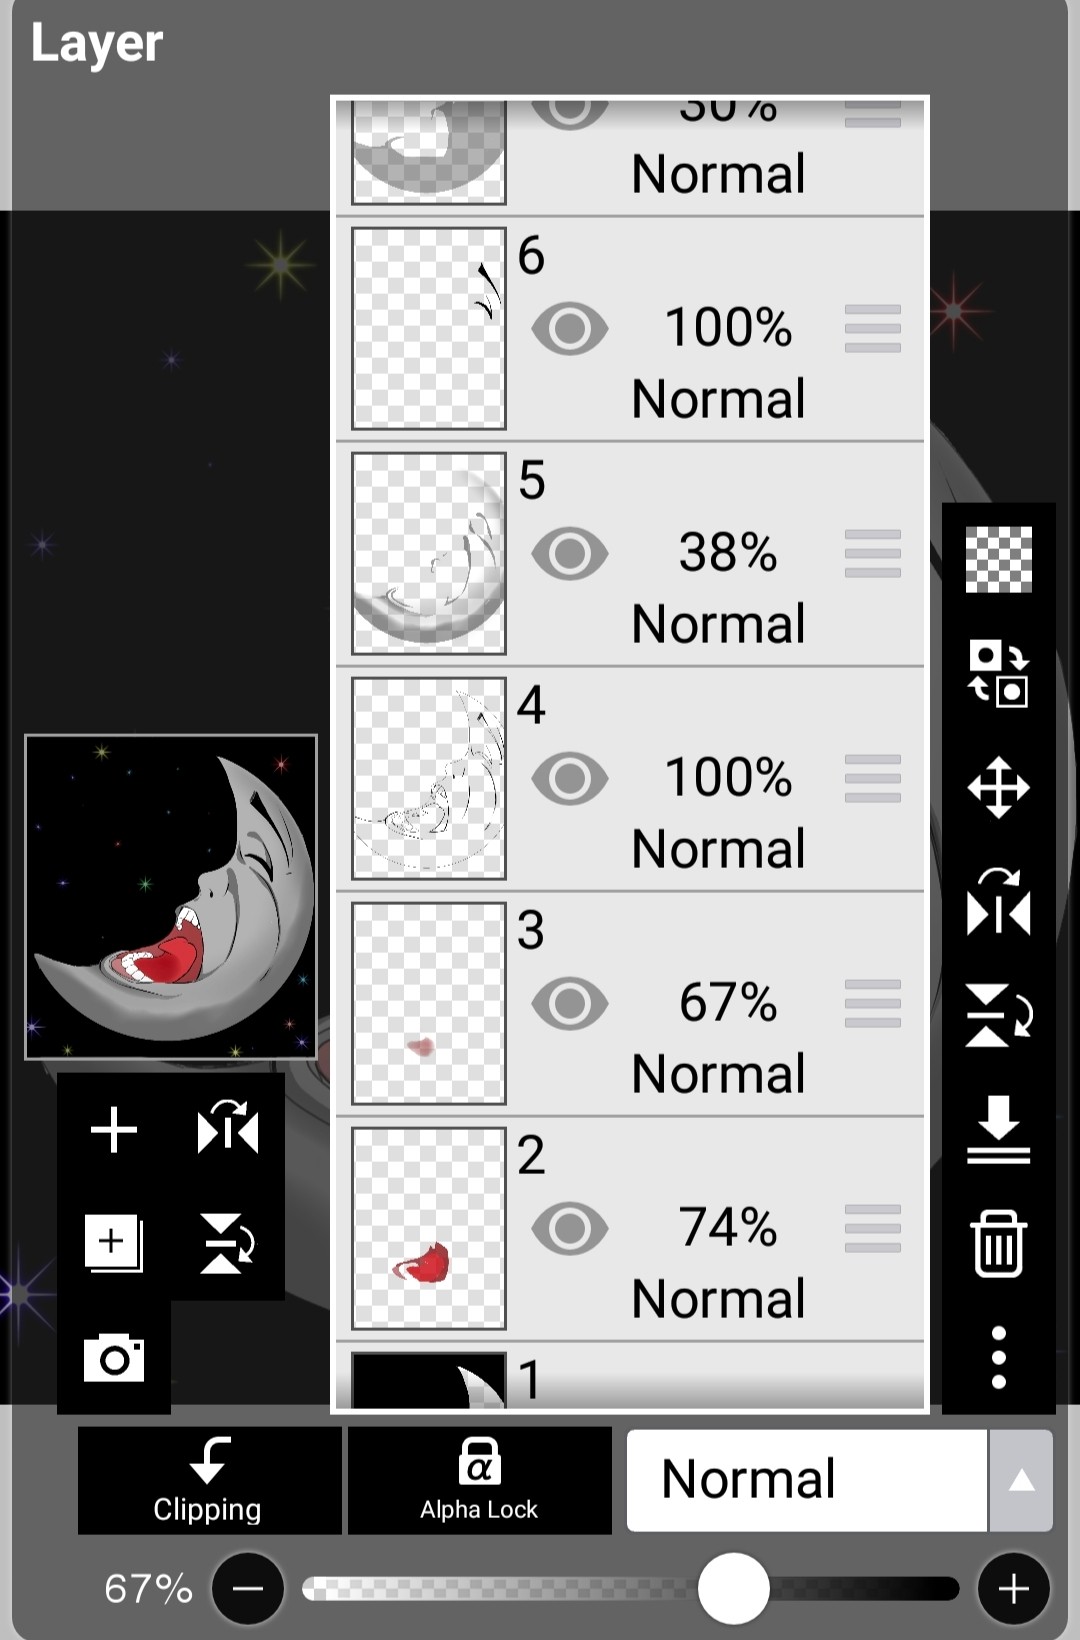Hide layer 2 with the eye icon
Viewport: 1080px width, 1640px height.
point(569,1229)
